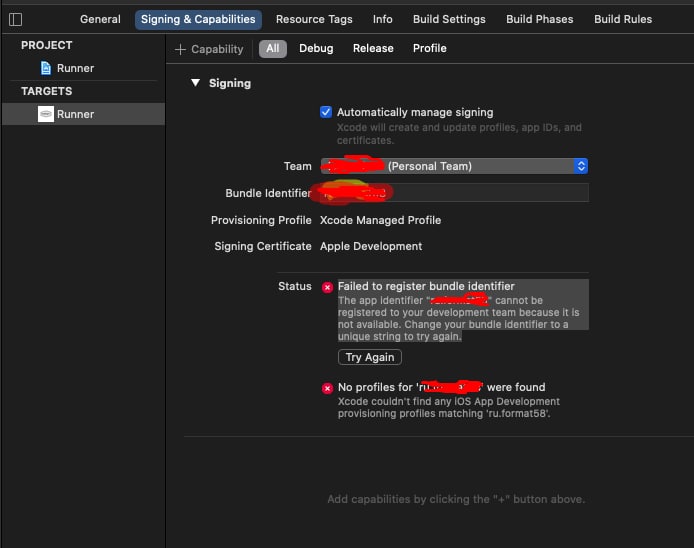Select the Release configuration filter
This screenshot has width=694, height=548.
tap(373, 48)
